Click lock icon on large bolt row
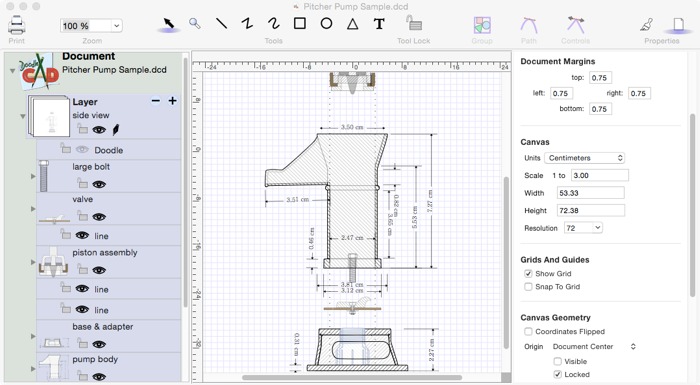The image size is (700, 385). 82,183
